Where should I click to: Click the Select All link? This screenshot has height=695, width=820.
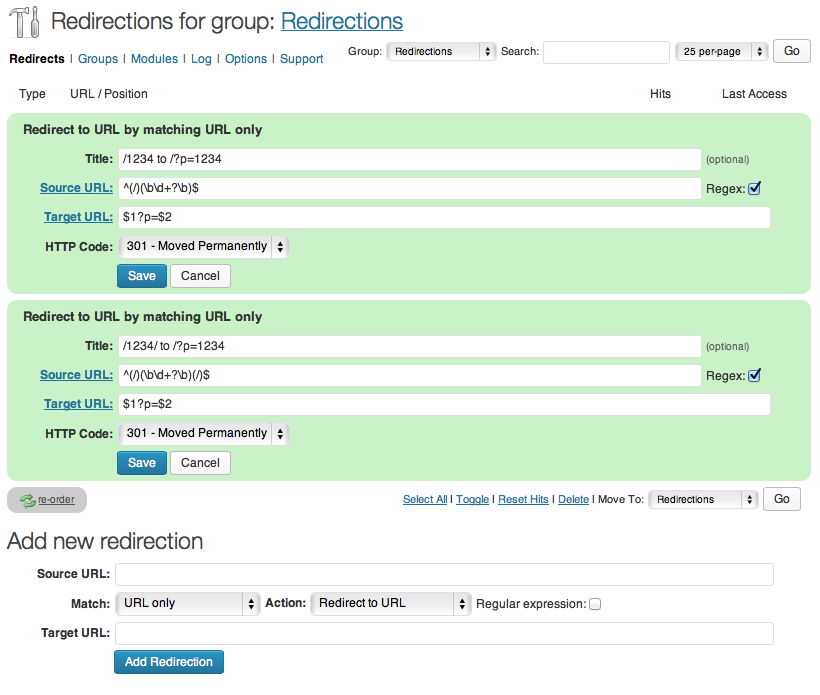click(x=425, y=499)
